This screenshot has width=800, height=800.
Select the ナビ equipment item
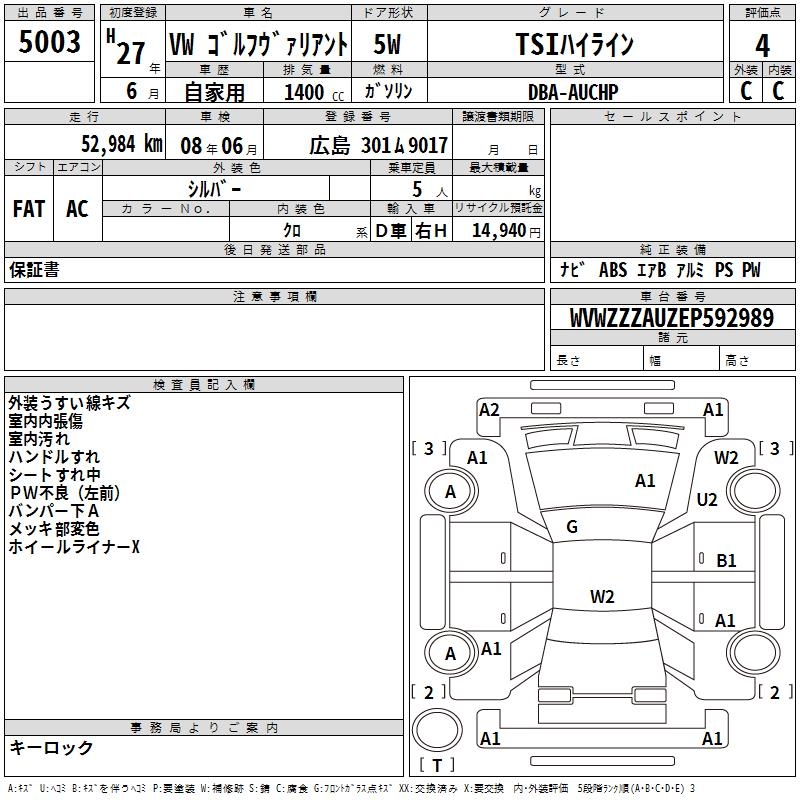(572, 270)
